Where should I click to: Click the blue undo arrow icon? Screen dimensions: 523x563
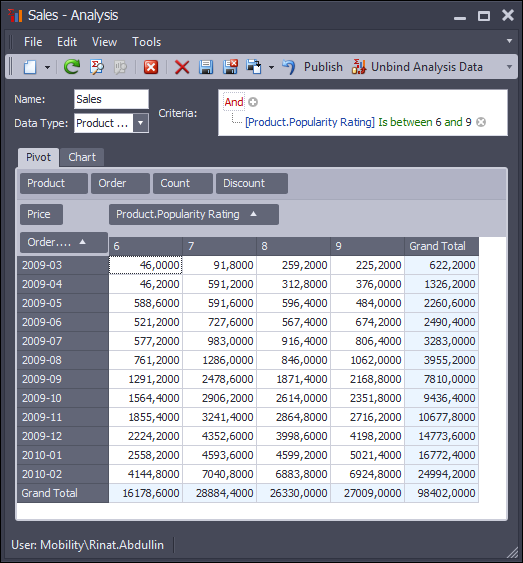[289, 67]
